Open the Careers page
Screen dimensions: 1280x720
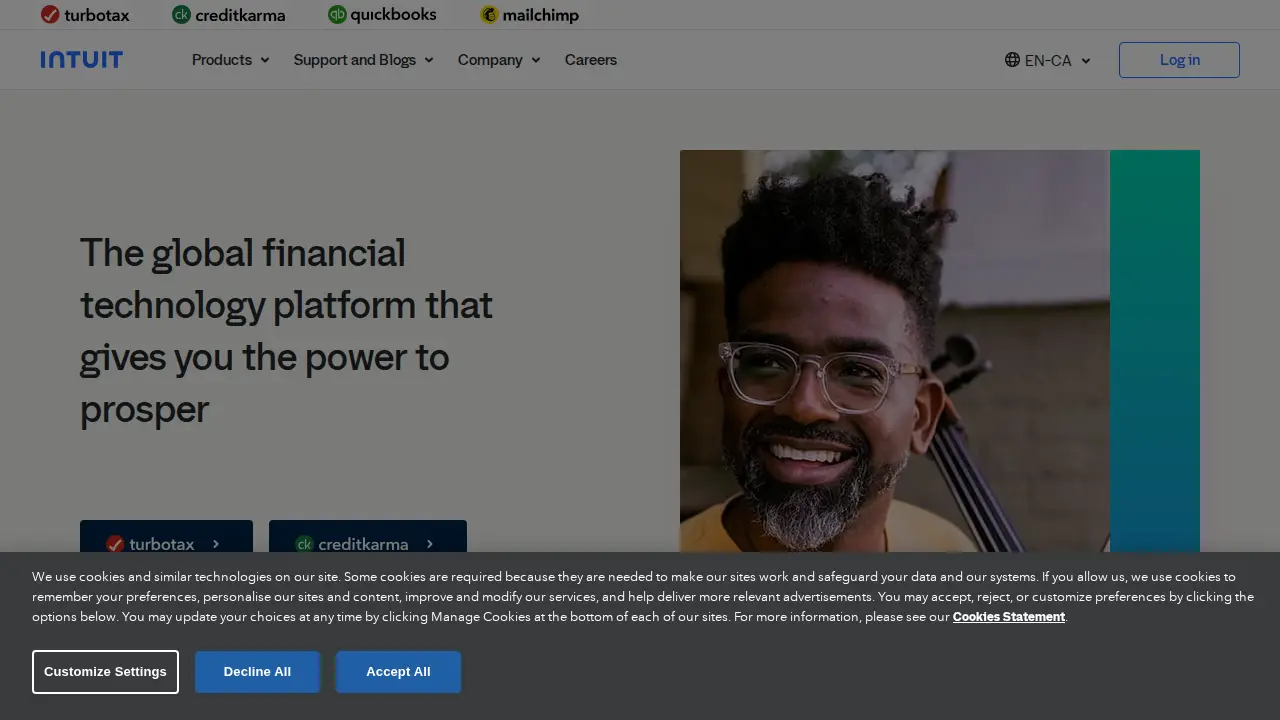pyautogui.click(x=591, y=60)
